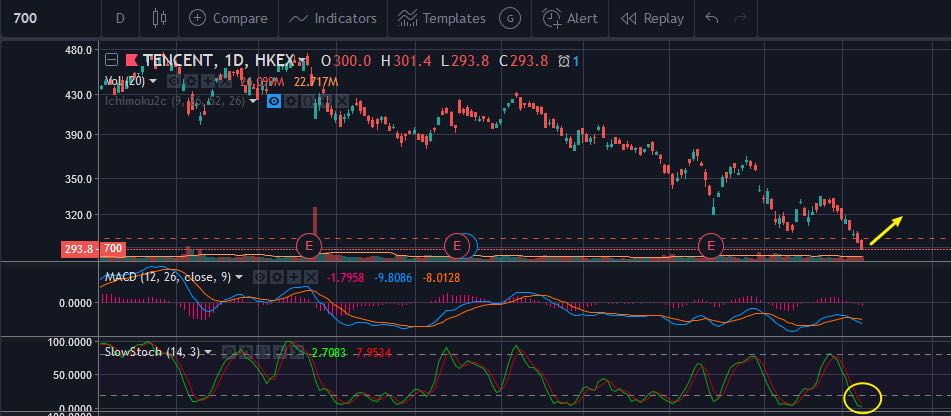Click the Compare button
The width and height of the screenshot is (951, 416).
tap(228, 18)
